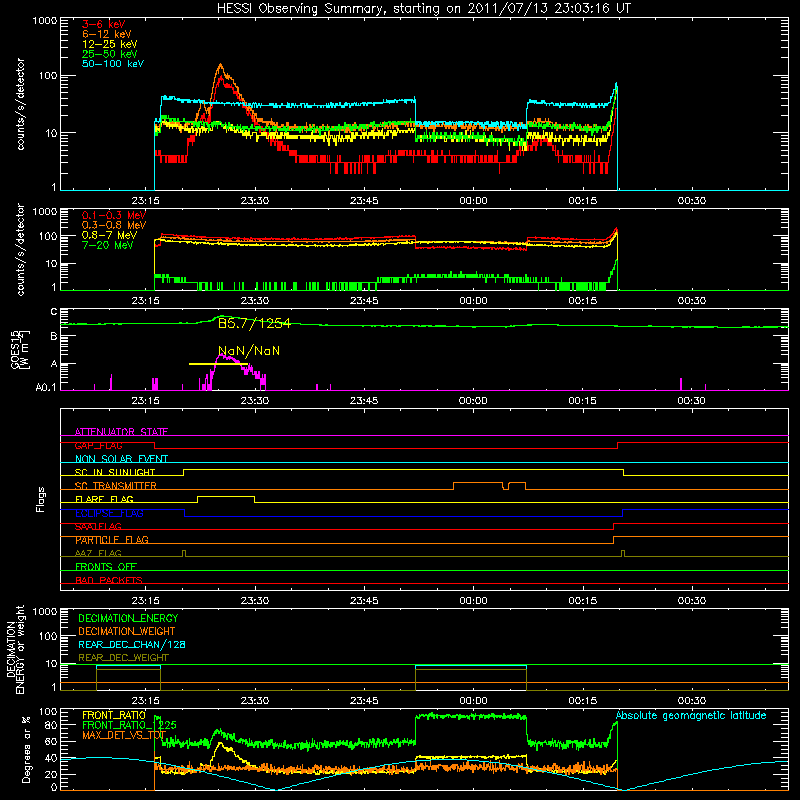Select the PARTICLE_FLAG label
The height and width of the screenshot is (800, 800).
point(112,540)
